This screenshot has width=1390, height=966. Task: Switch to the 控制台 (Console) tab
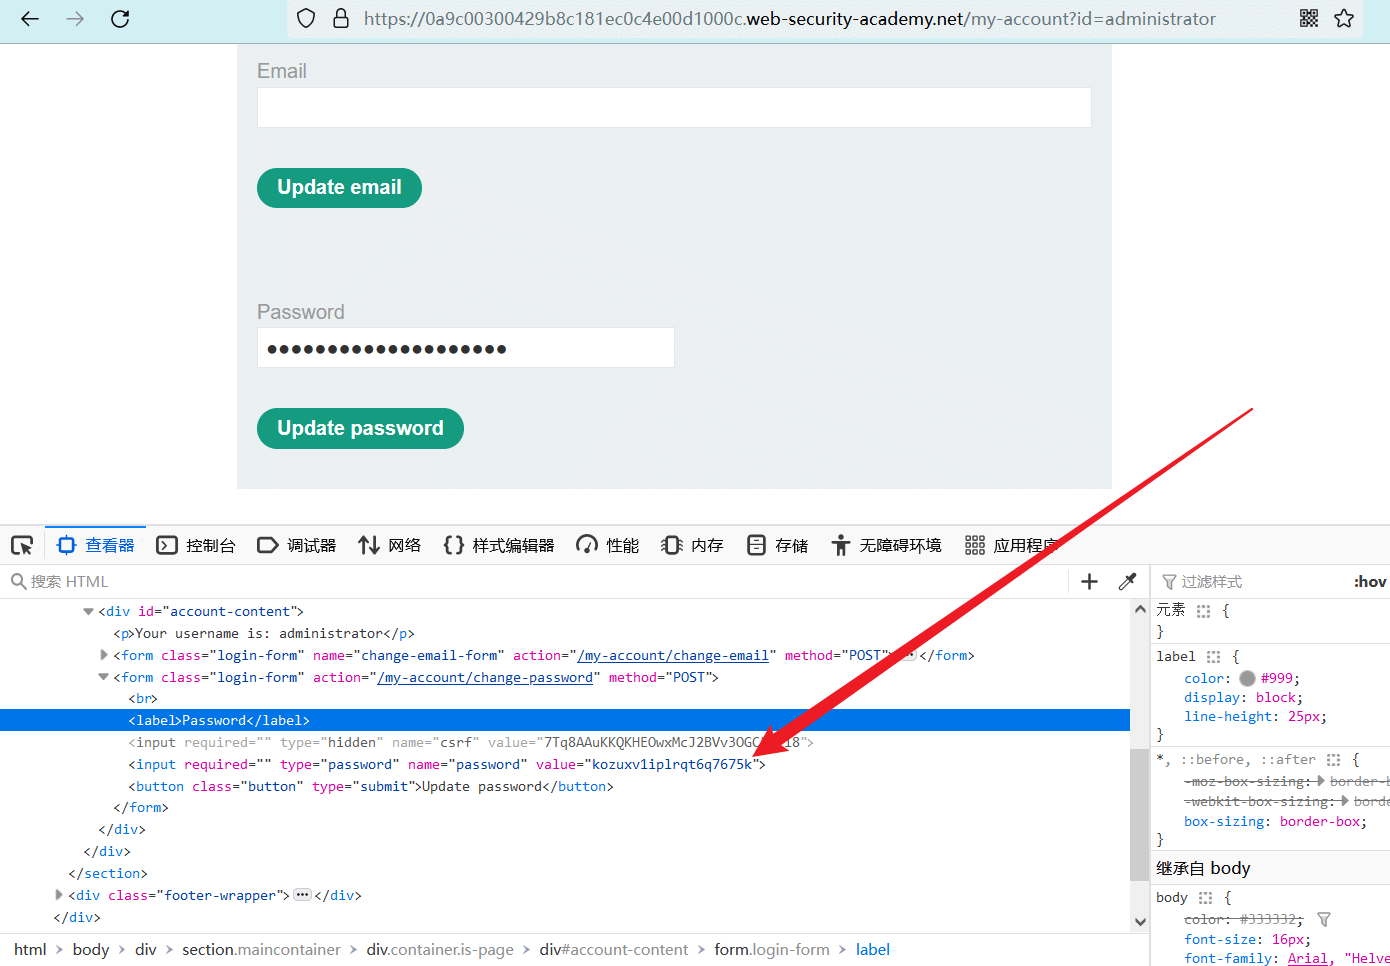[197, 545]
